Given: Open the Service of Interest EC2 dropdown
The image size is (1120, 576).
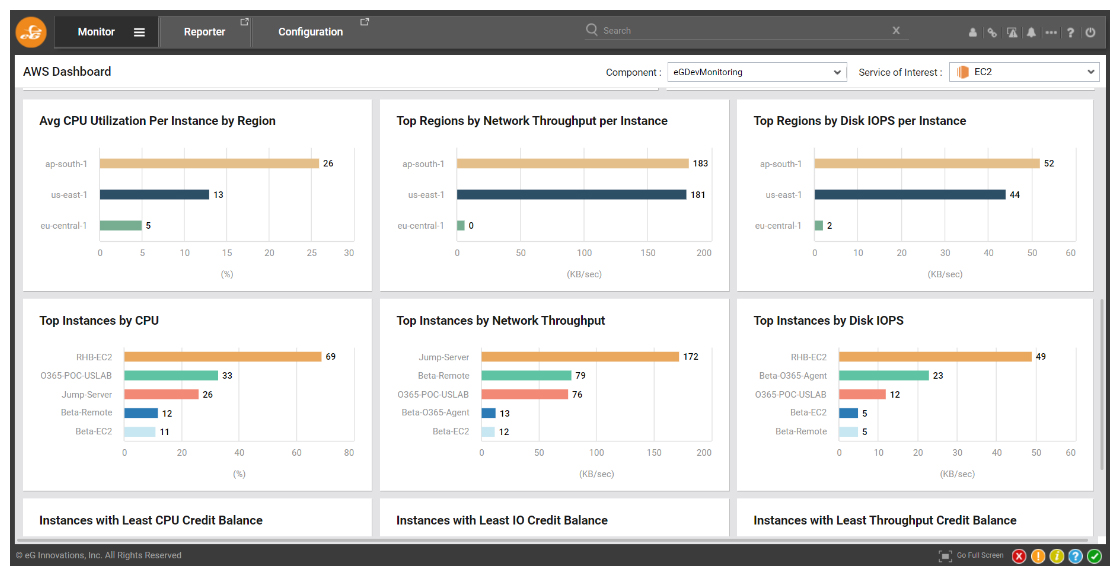Looking at the screenshot, I should click(1024, 72).
